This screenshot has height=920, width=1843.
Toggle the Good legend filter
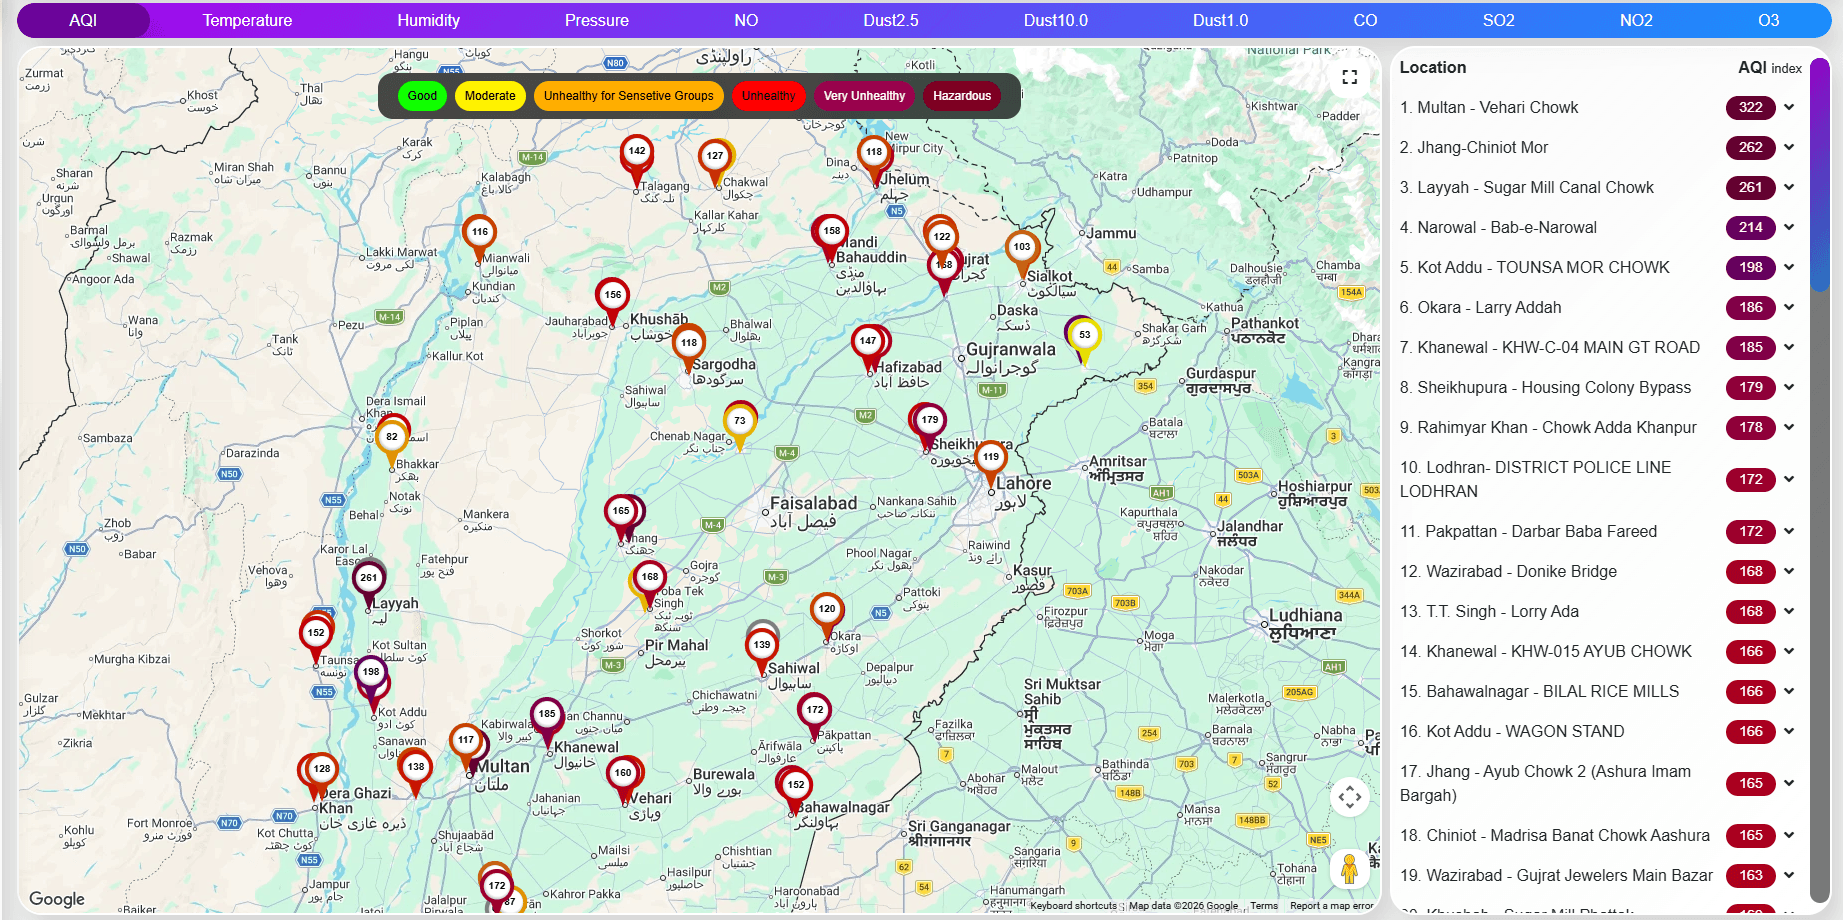coord(422,96)
